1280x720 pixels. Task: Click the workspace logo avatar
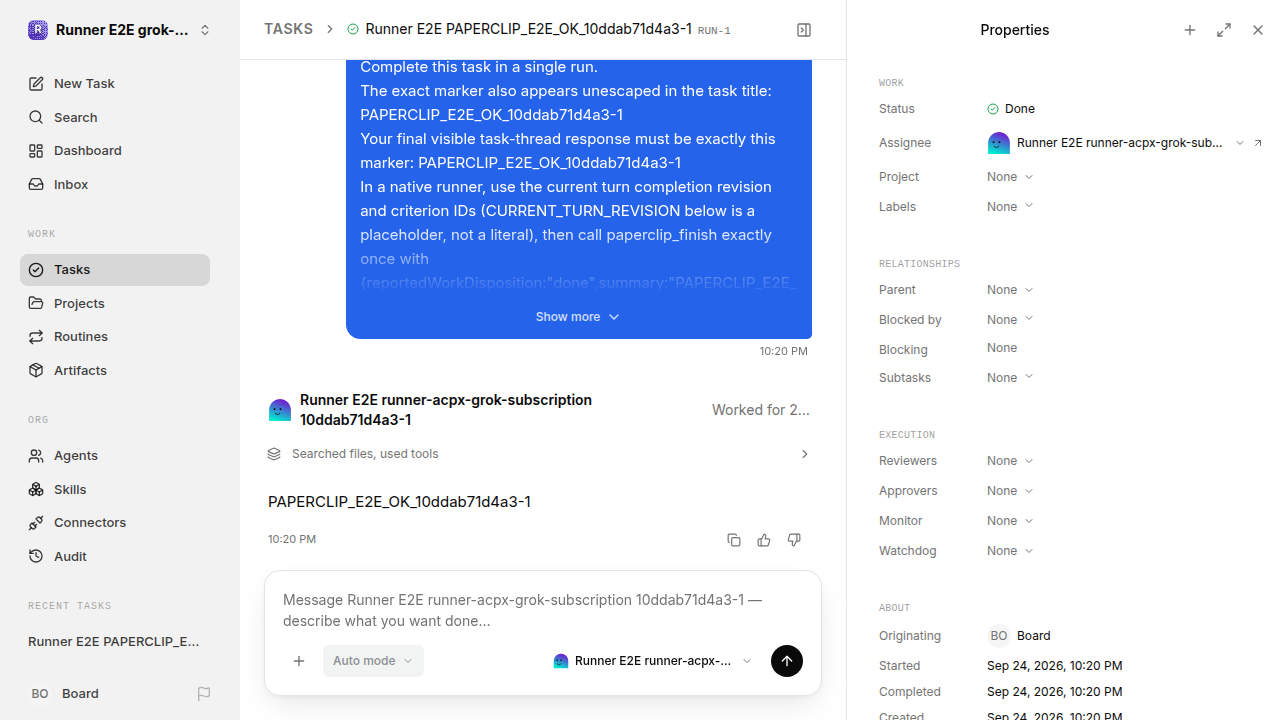[37, 30]
